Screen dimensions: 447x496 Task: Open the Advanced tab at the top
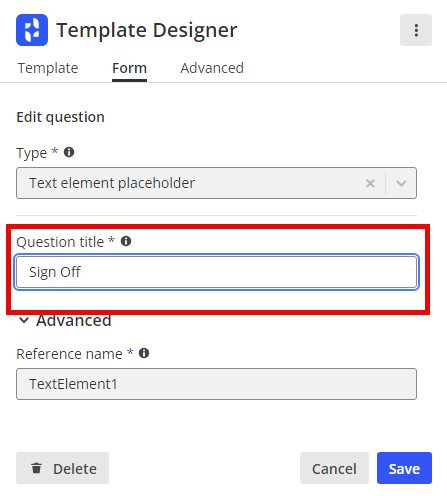click(x=212, y=68)
